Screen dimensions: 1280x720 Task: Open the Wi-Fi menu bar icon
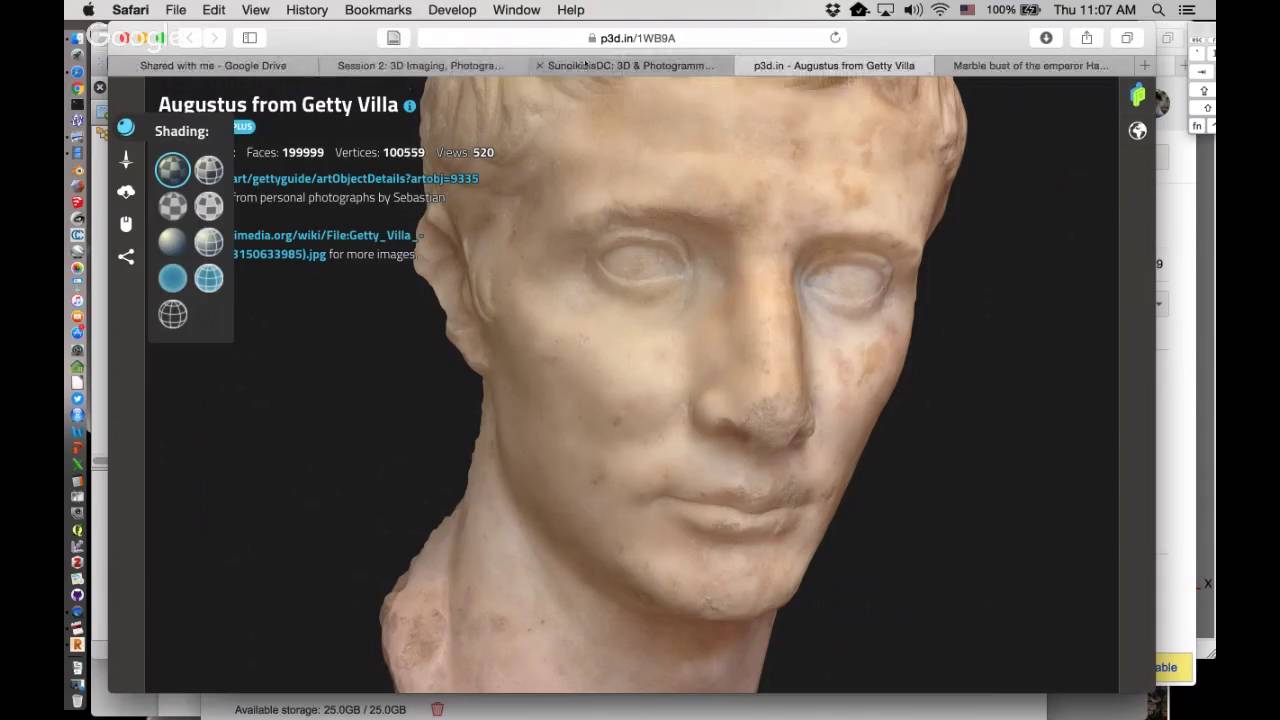pos(939,10)
